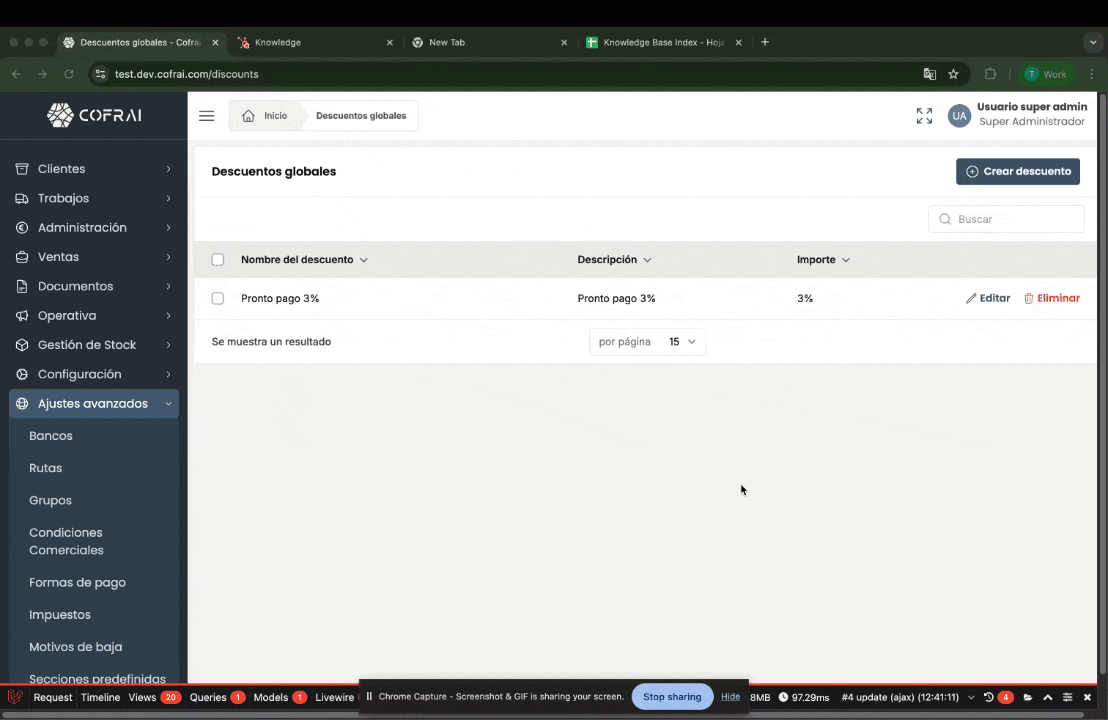Click the Google Translate icon in address bar
Viewport: 1108px width, 720px height.
click(929, 74)
